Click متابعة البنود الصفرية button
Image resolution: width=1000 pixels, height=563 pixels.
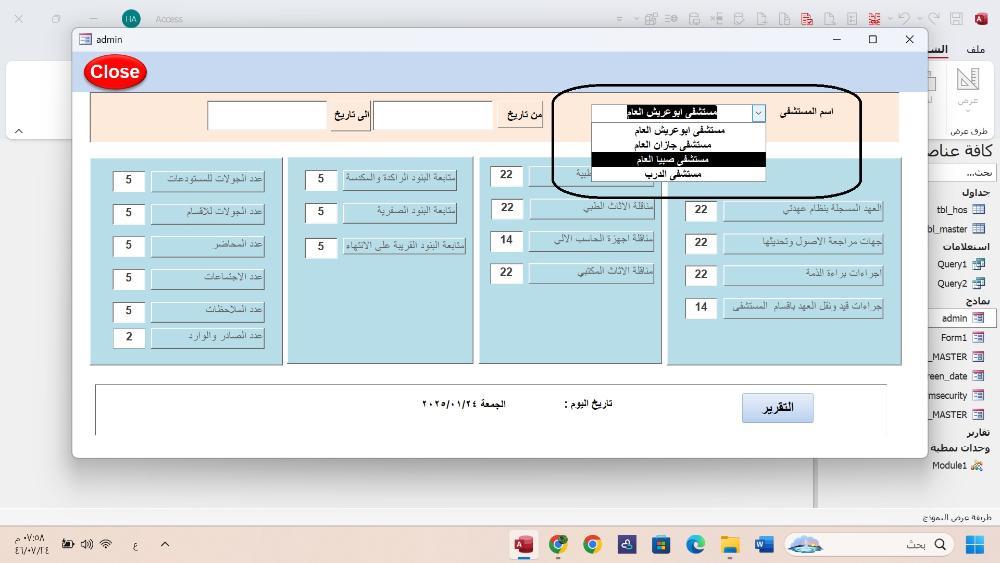tap(400, 211)
